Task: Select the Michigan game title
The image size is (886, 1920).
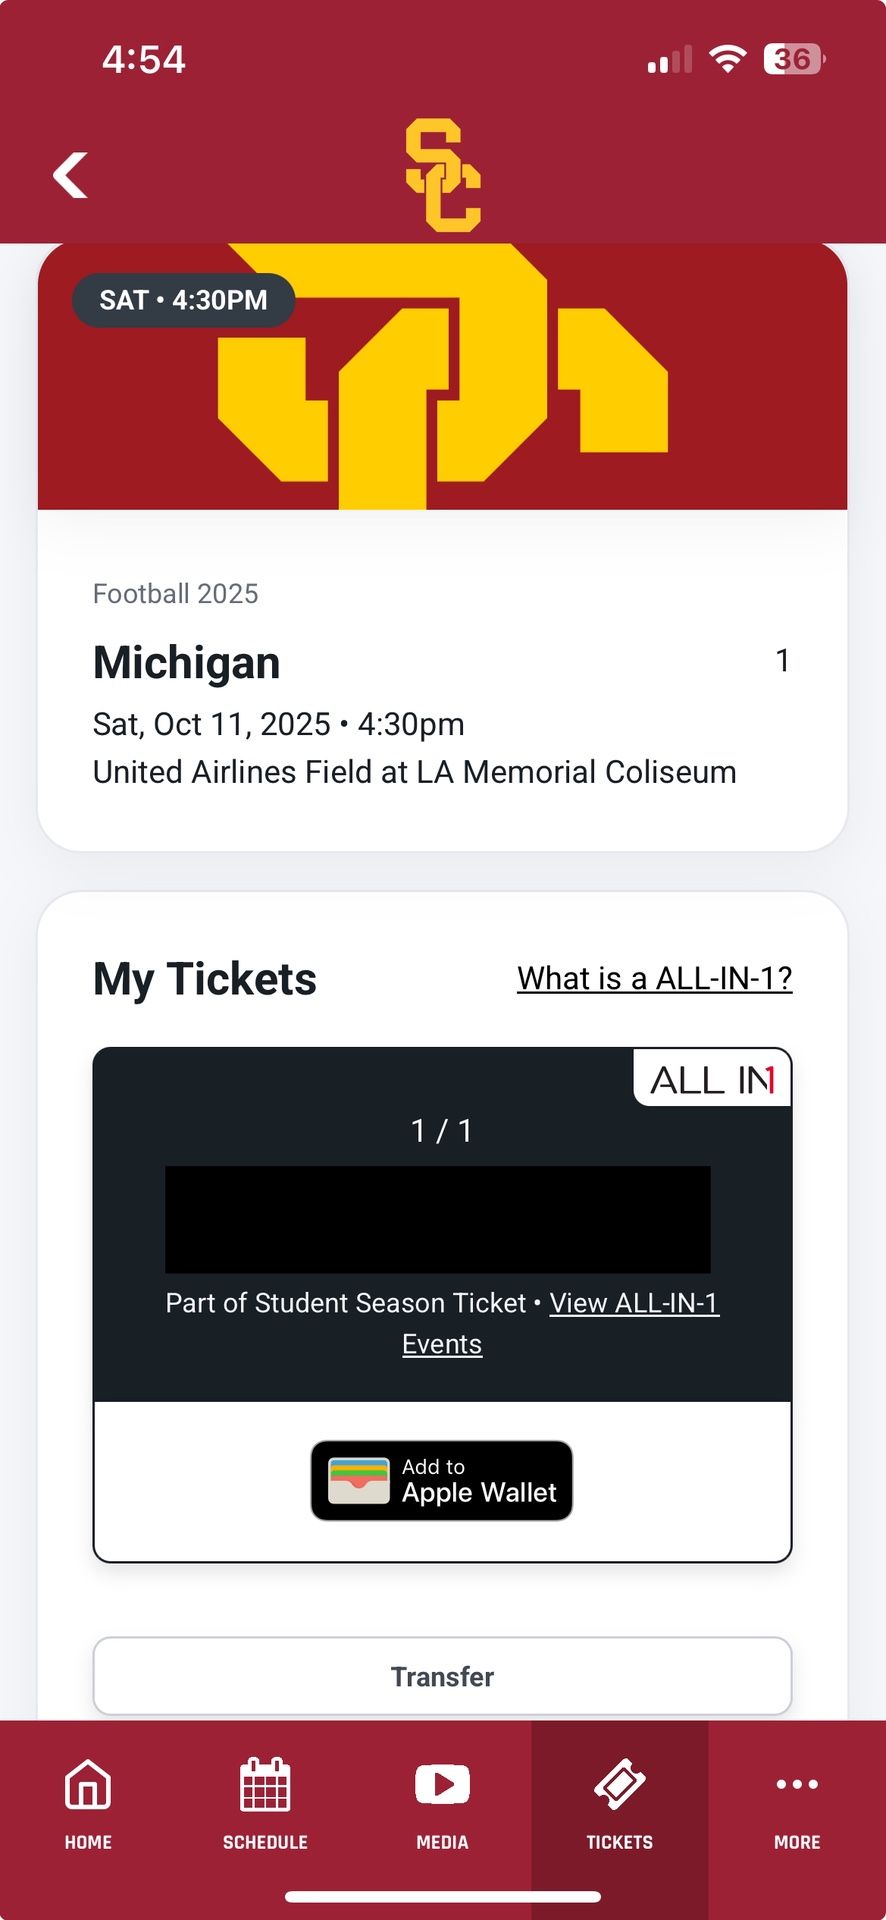Action: (x=187, y=663)
